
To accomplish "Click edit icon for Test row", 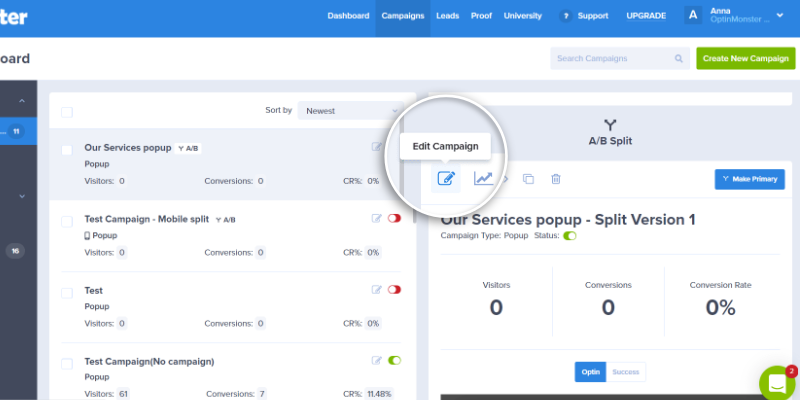I will [377, 290].
